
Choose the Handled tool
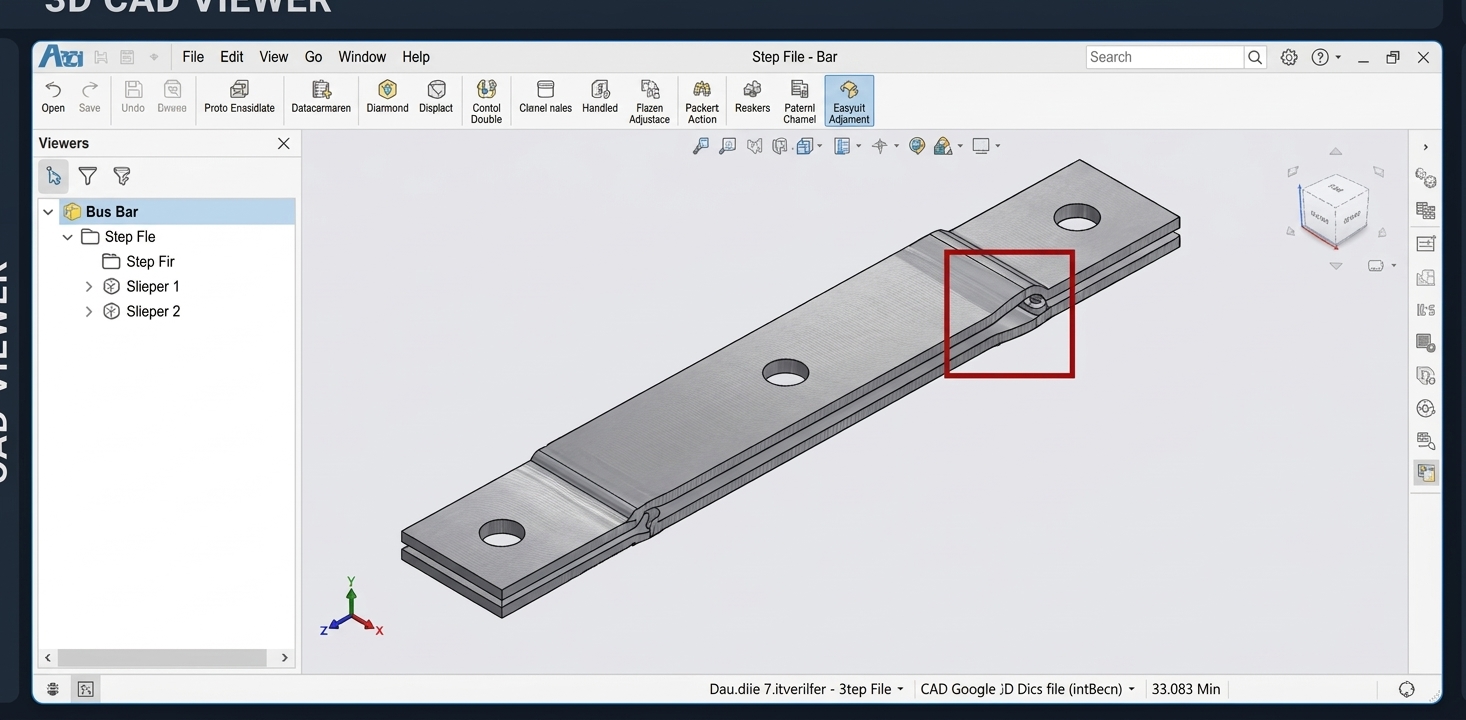pos(600,97)
